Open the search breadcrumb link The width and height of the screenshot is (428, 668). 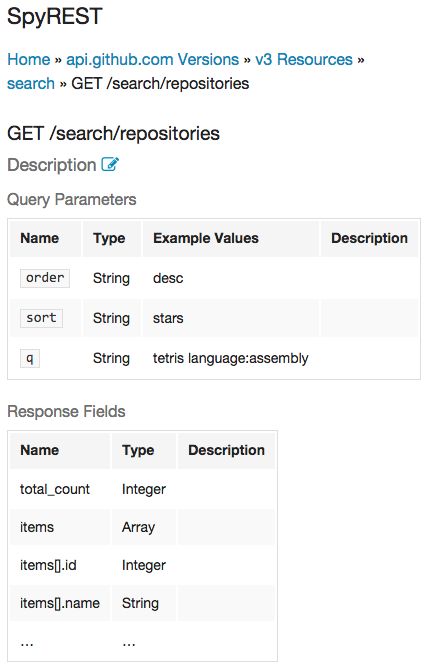coord(31,84)
